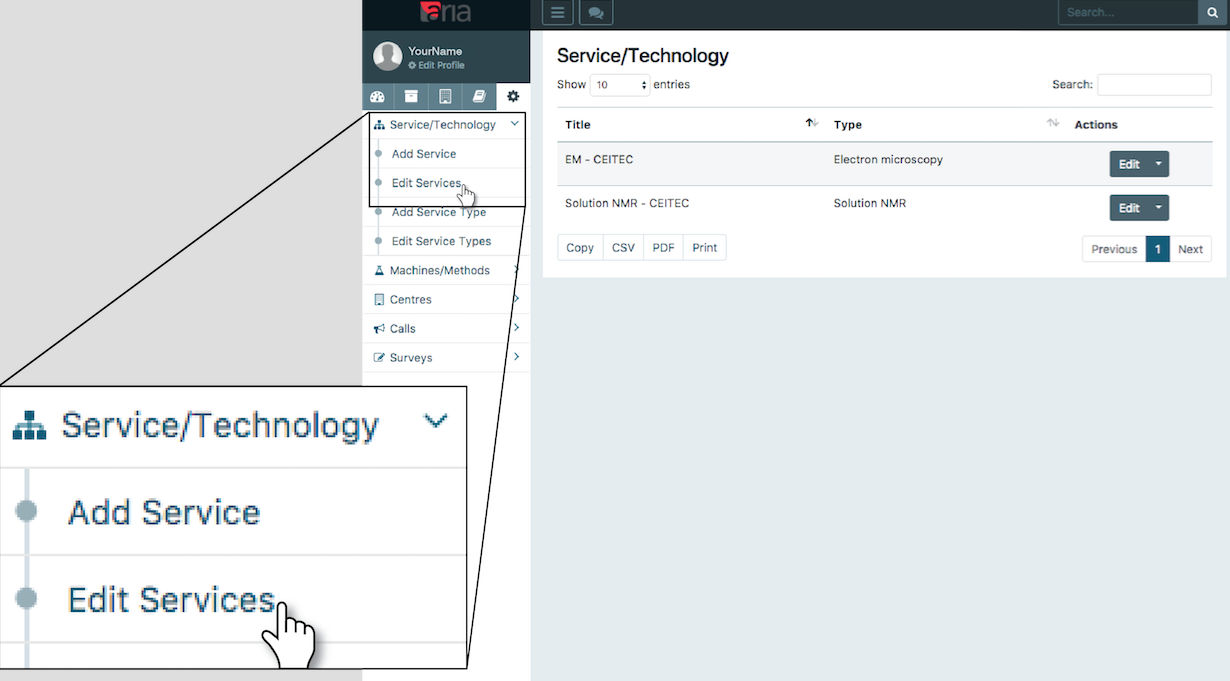
Task: Toggle the hamburger menu button
Action: [558, 13]
